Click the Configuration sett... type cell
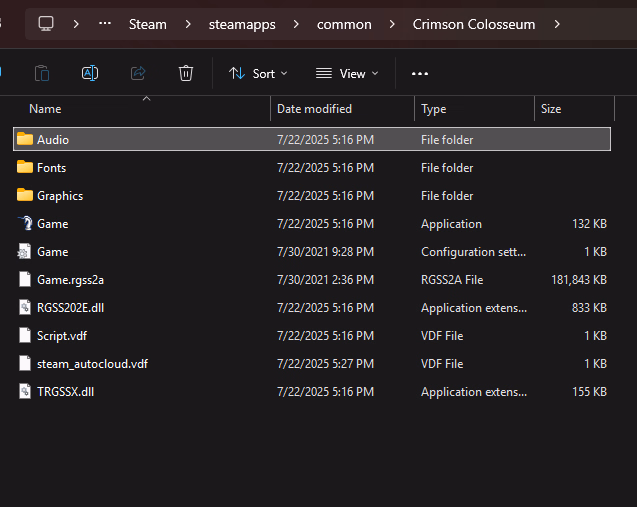Screen dimensions: 637x507 click(x=473, y=251)
